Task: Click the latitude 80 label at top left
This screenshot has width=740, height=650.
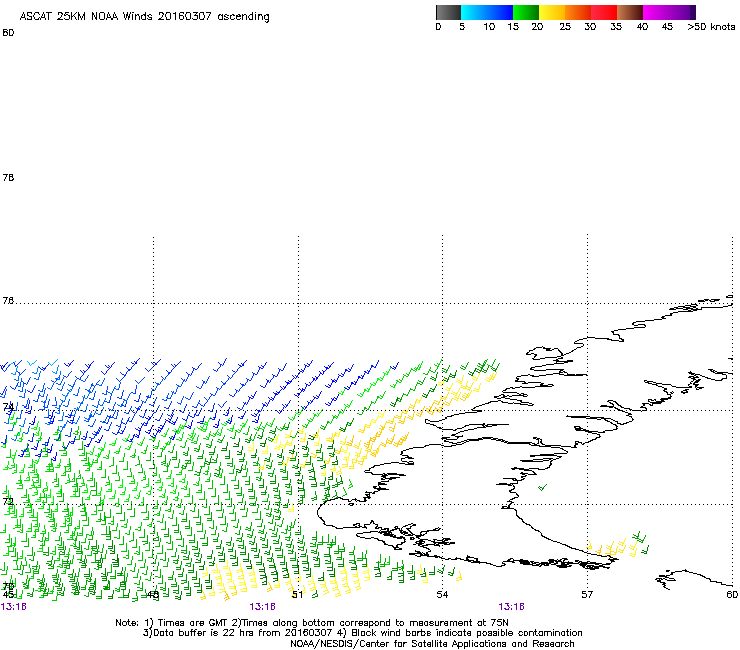Action: pyautogui.click(x=8, y=33)
